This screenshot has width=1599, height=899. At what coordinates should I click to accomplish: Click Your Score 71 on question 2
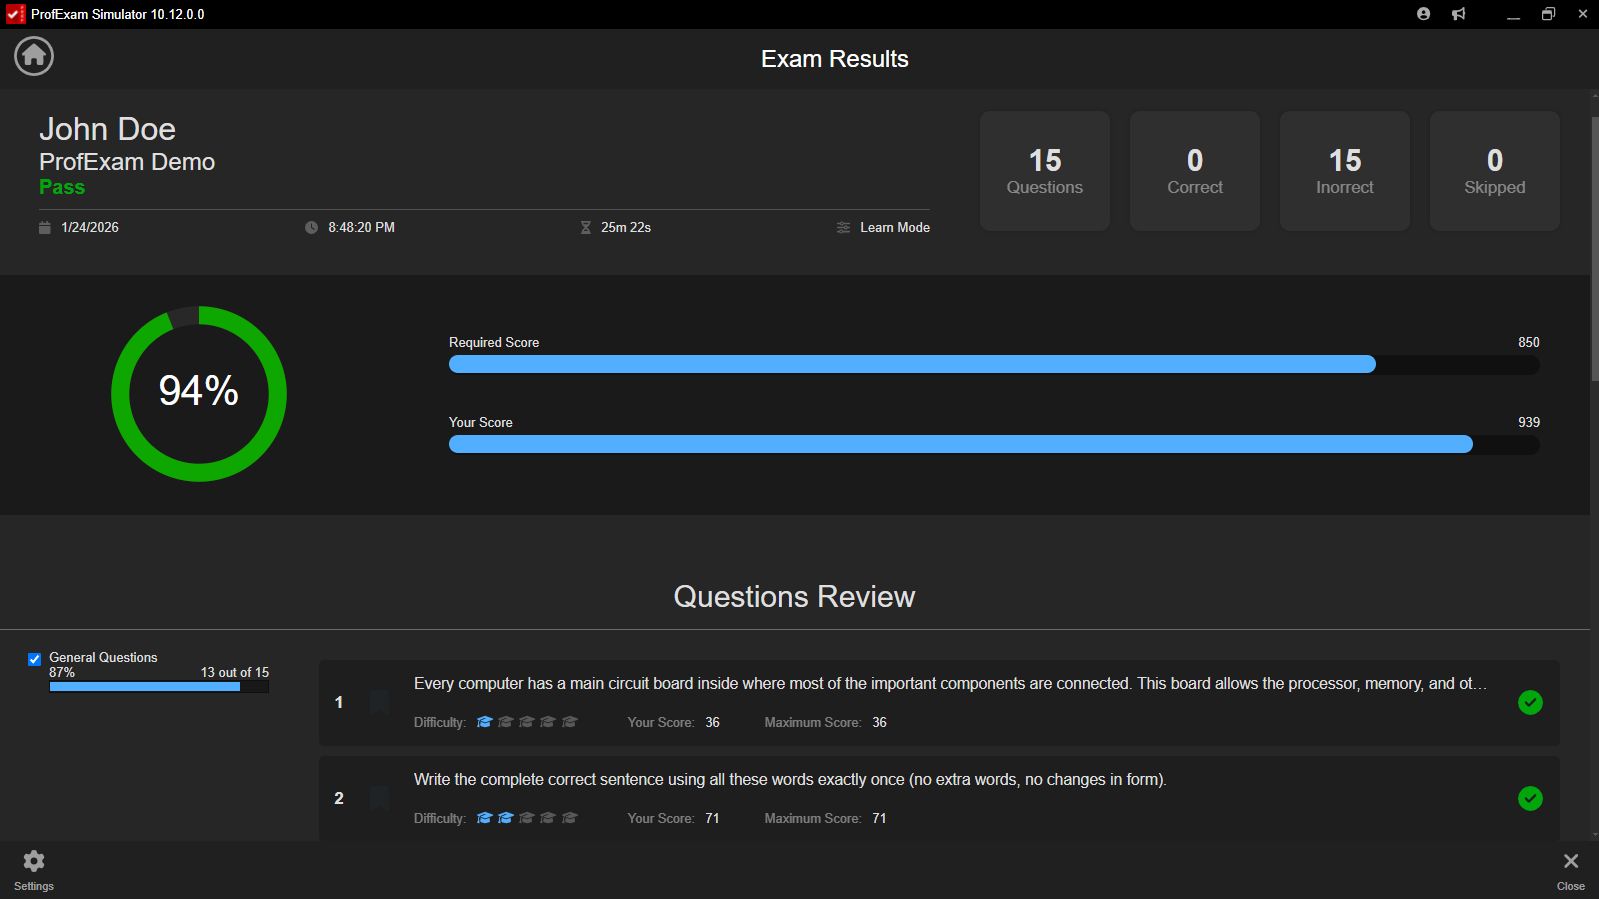pos(673,818)
